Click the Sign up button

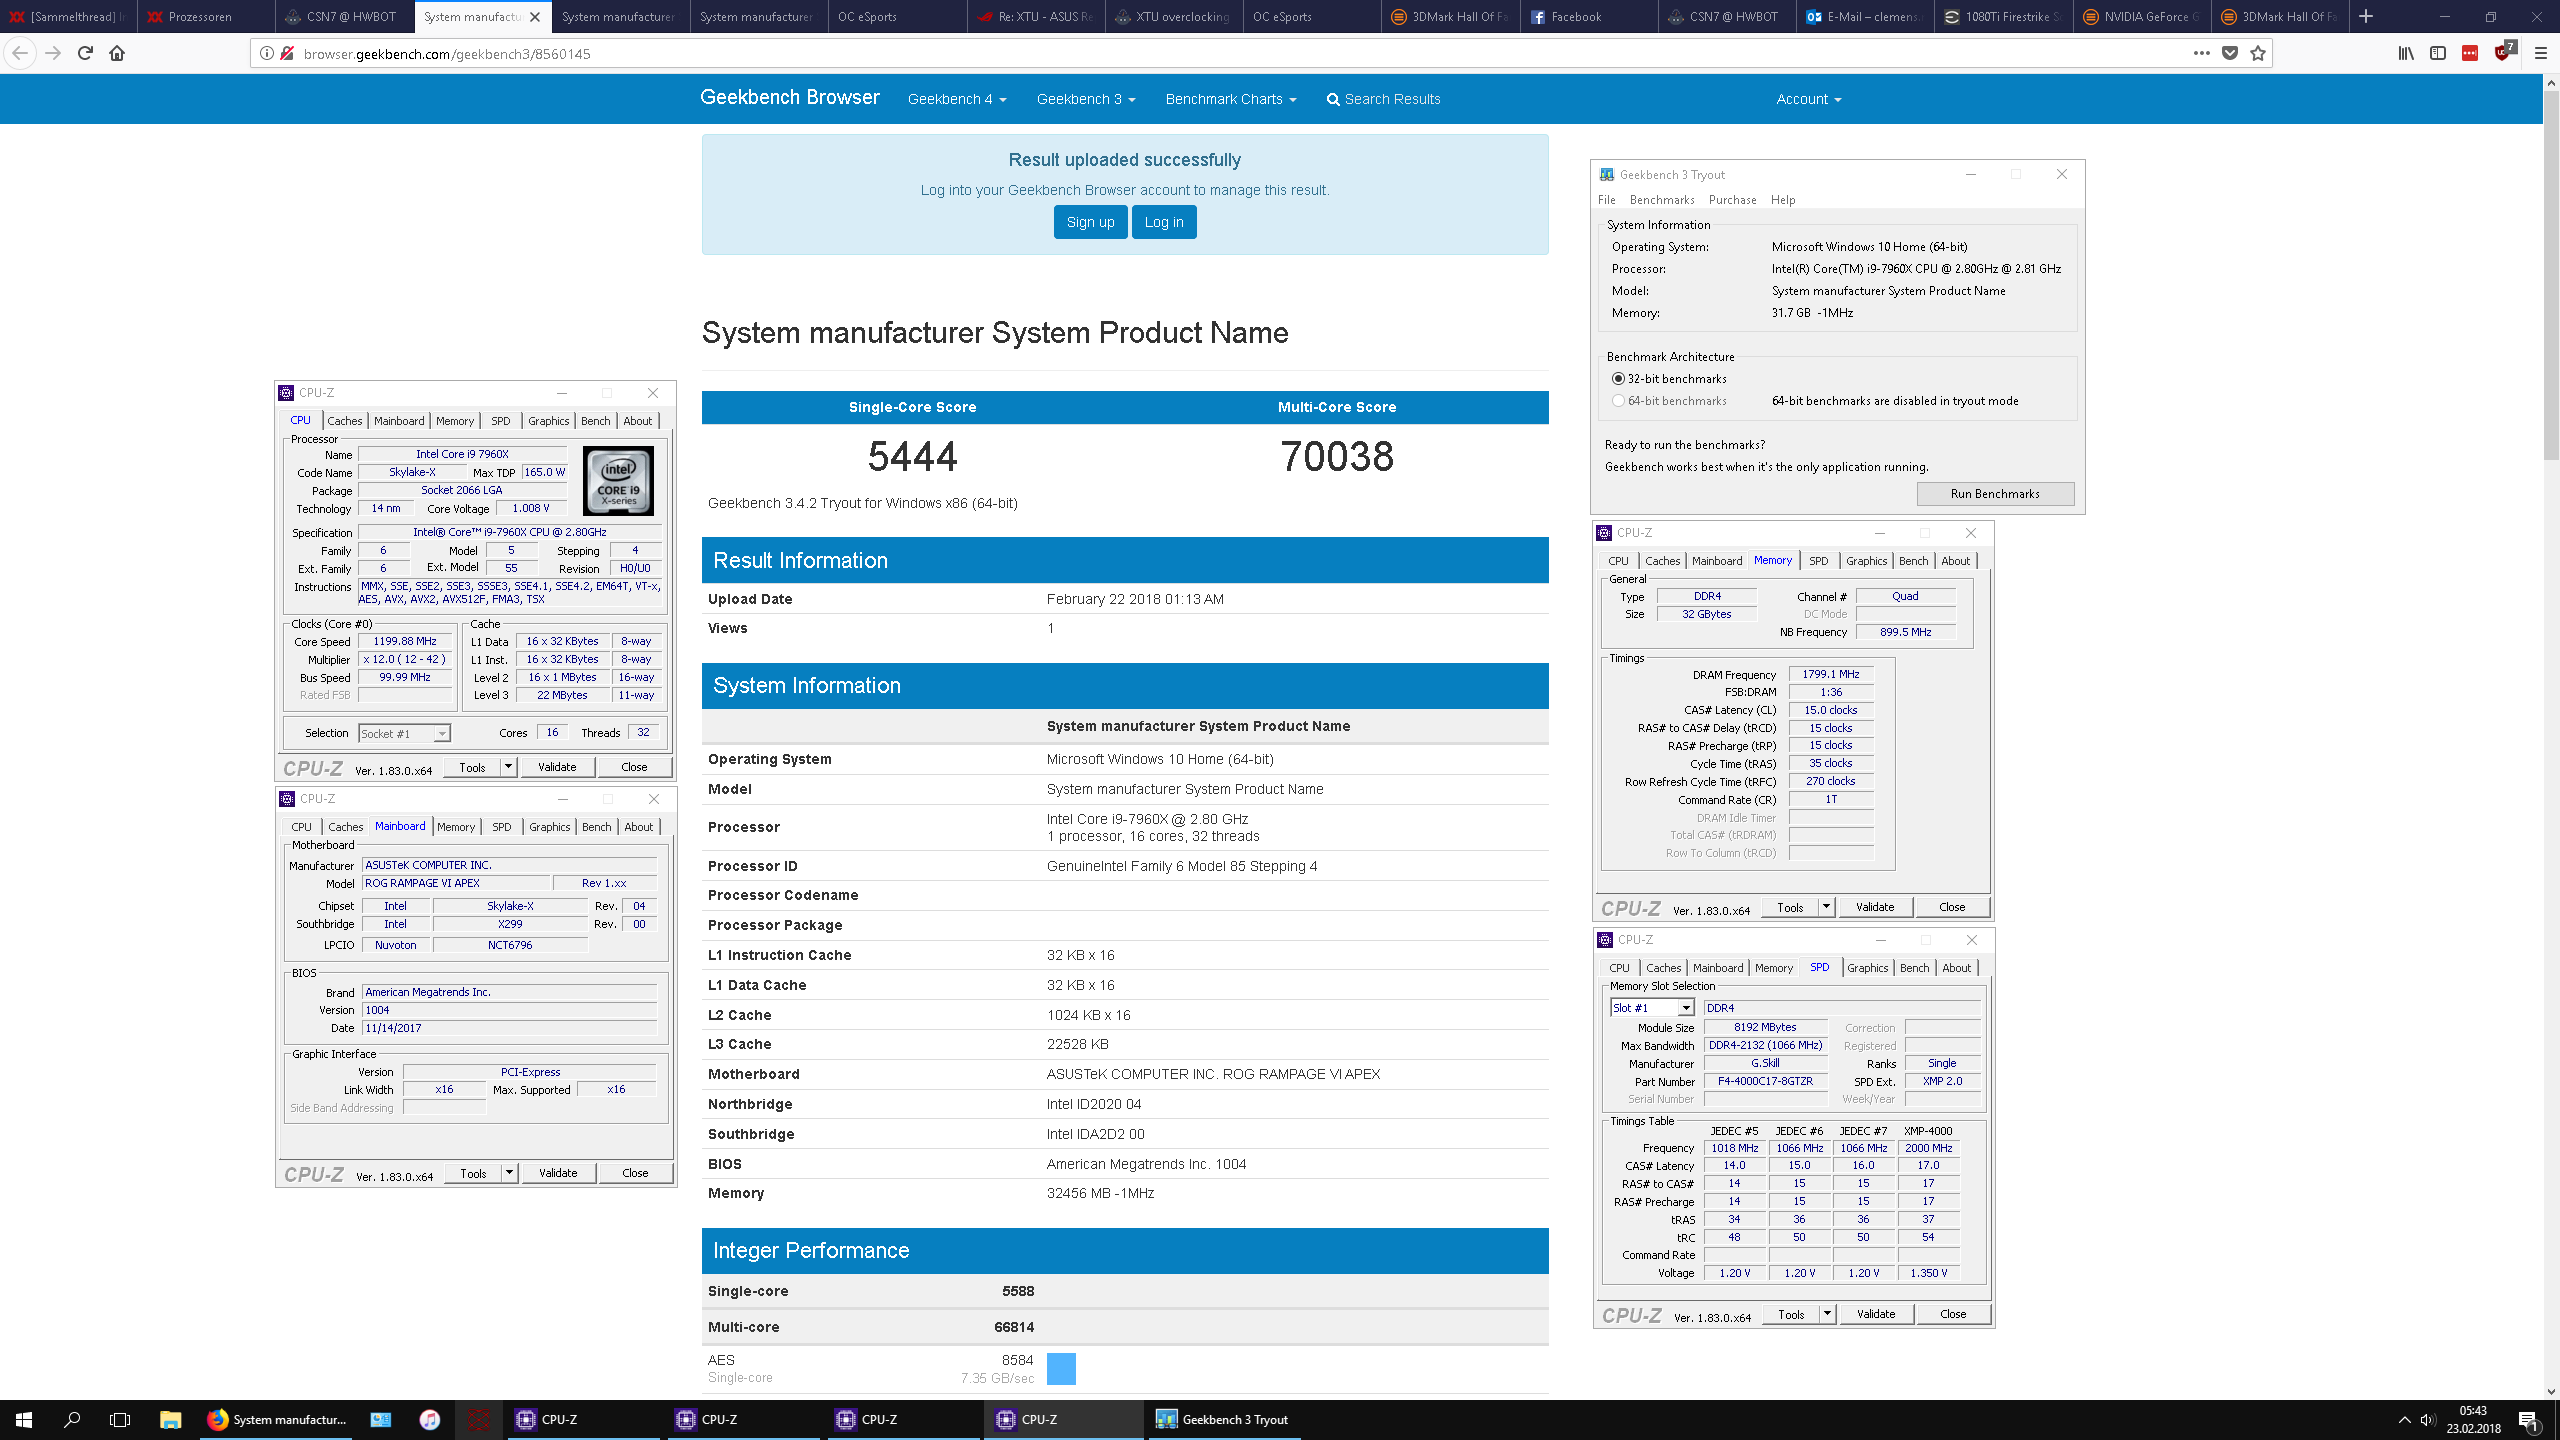click(1090, 222)
